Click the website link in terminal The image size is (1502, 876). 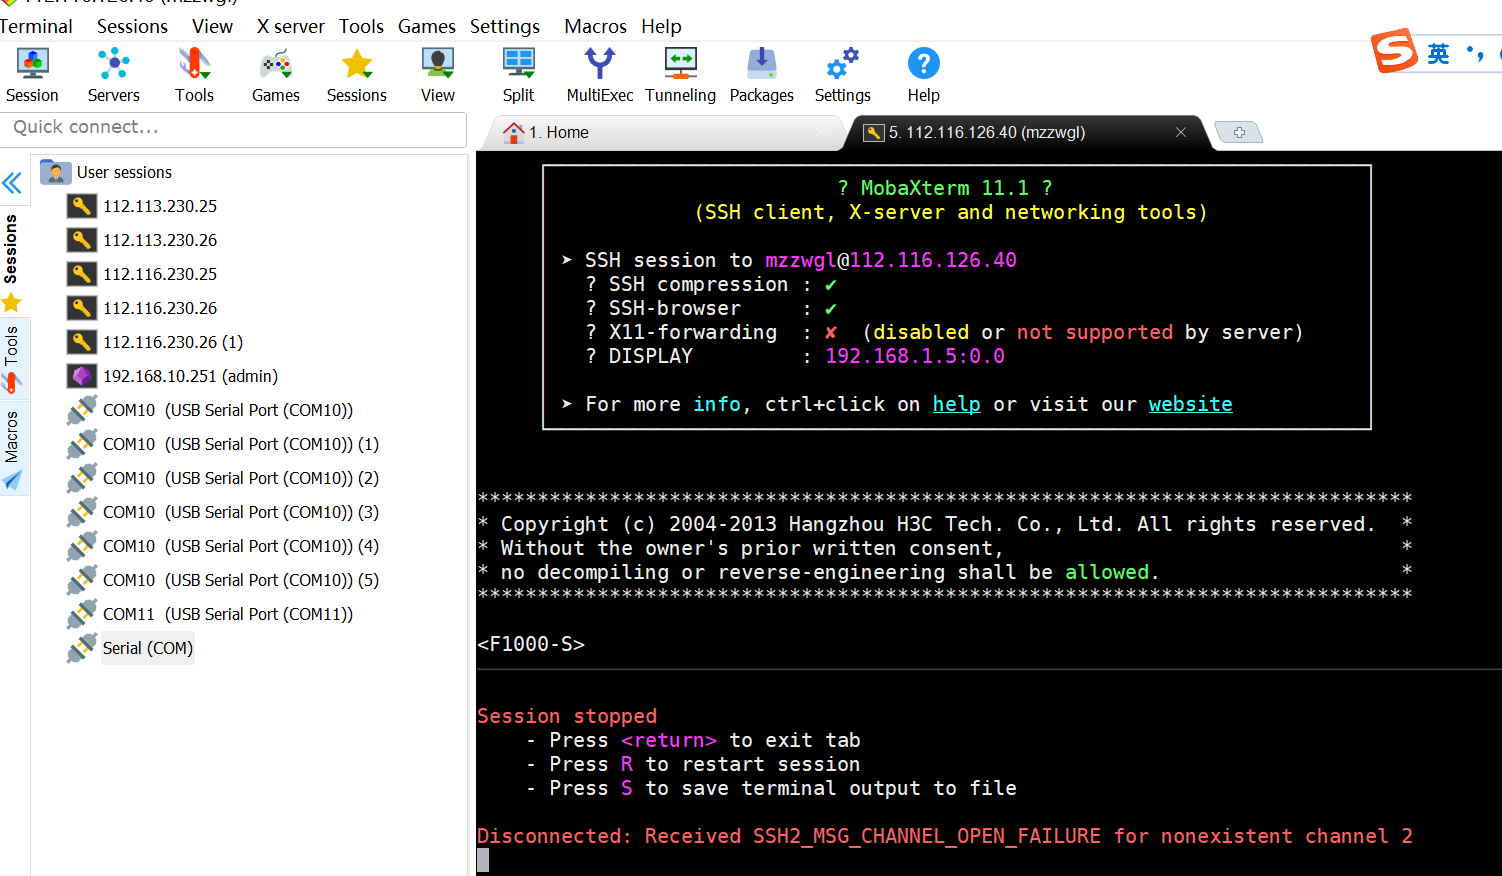click(1190, 404)
